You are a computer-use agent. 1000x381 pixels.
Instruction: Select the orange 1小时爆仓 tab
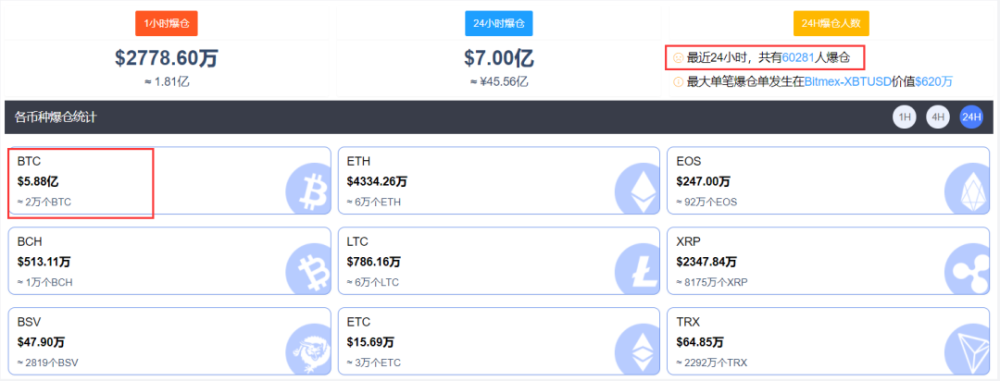pos(166,24)
